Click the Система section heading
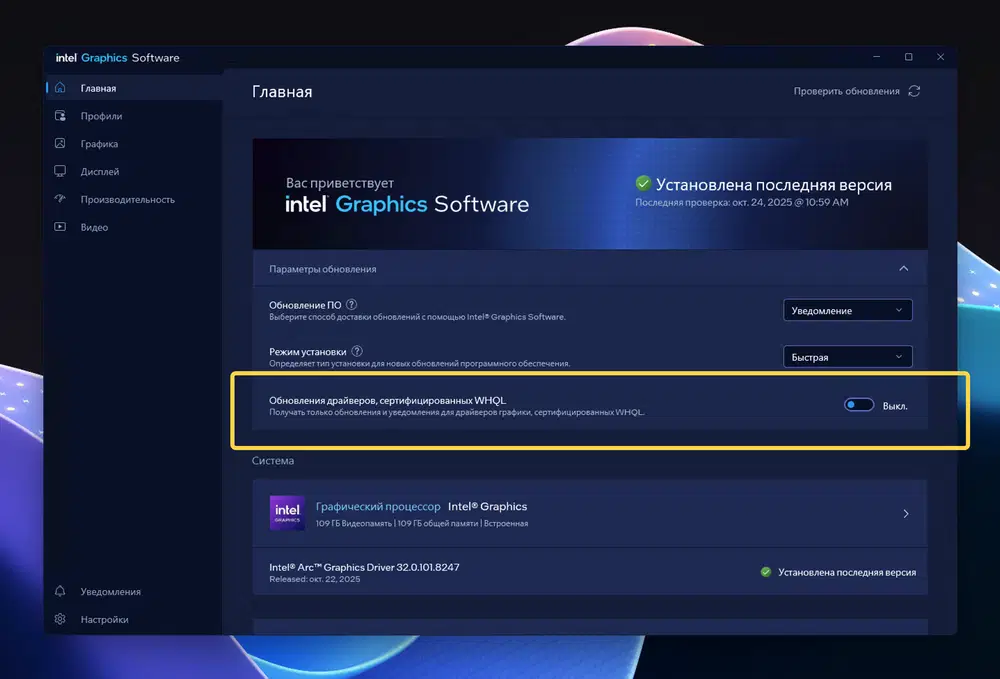Viewport: 1000px width, 679px height. pos(273,460)
